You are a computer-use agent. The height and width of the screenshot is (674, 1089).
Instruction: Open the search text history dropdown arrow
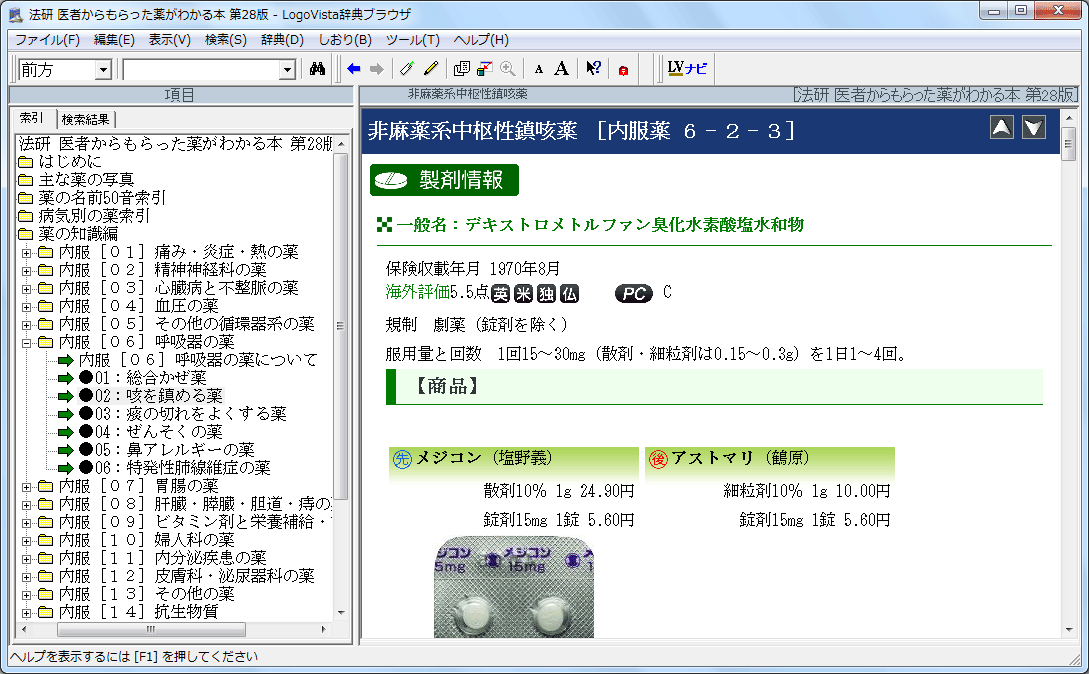288,70
